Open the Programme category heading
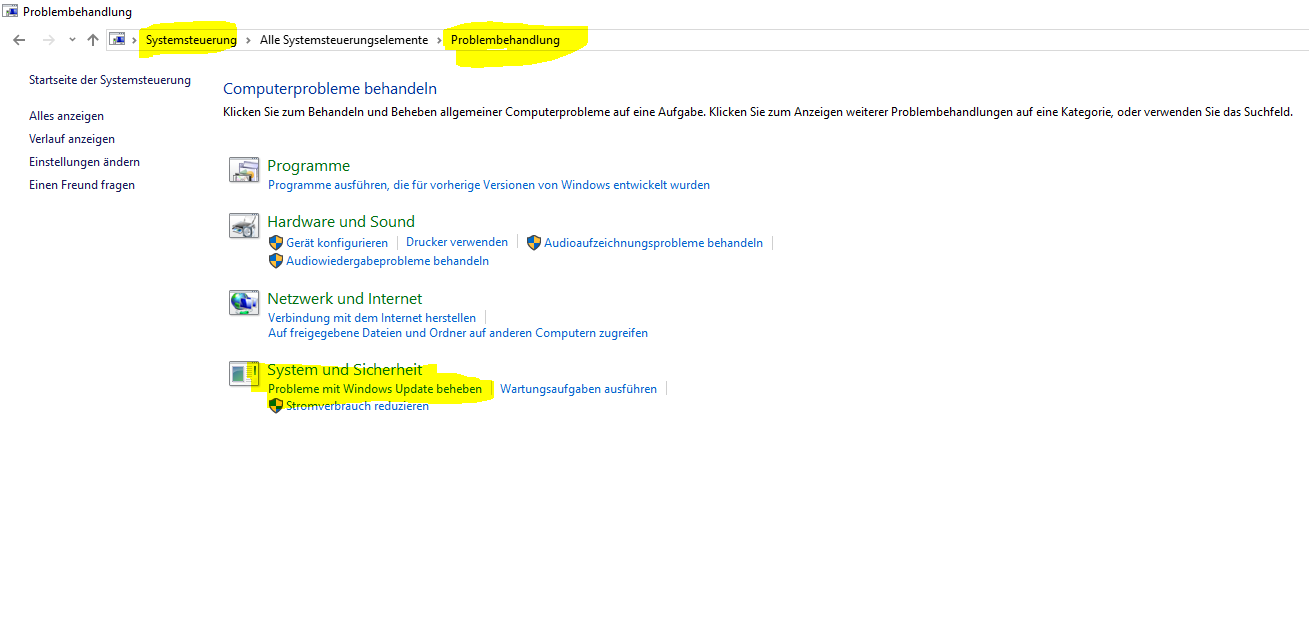The image size is (1309, 627). click(308, 166)
